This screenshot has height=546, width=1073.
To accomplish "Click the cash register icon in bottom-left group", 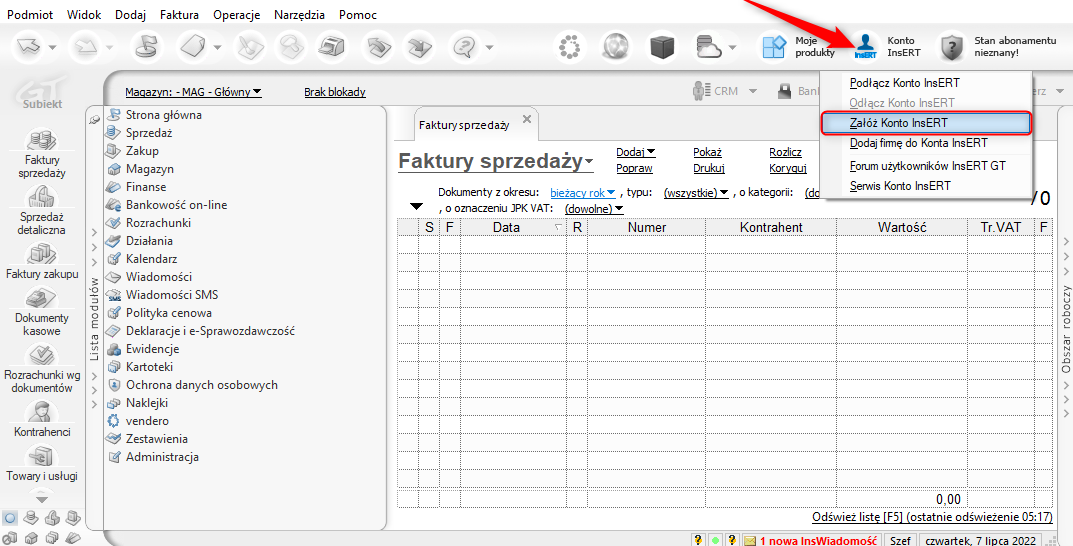I will (51, 517).
